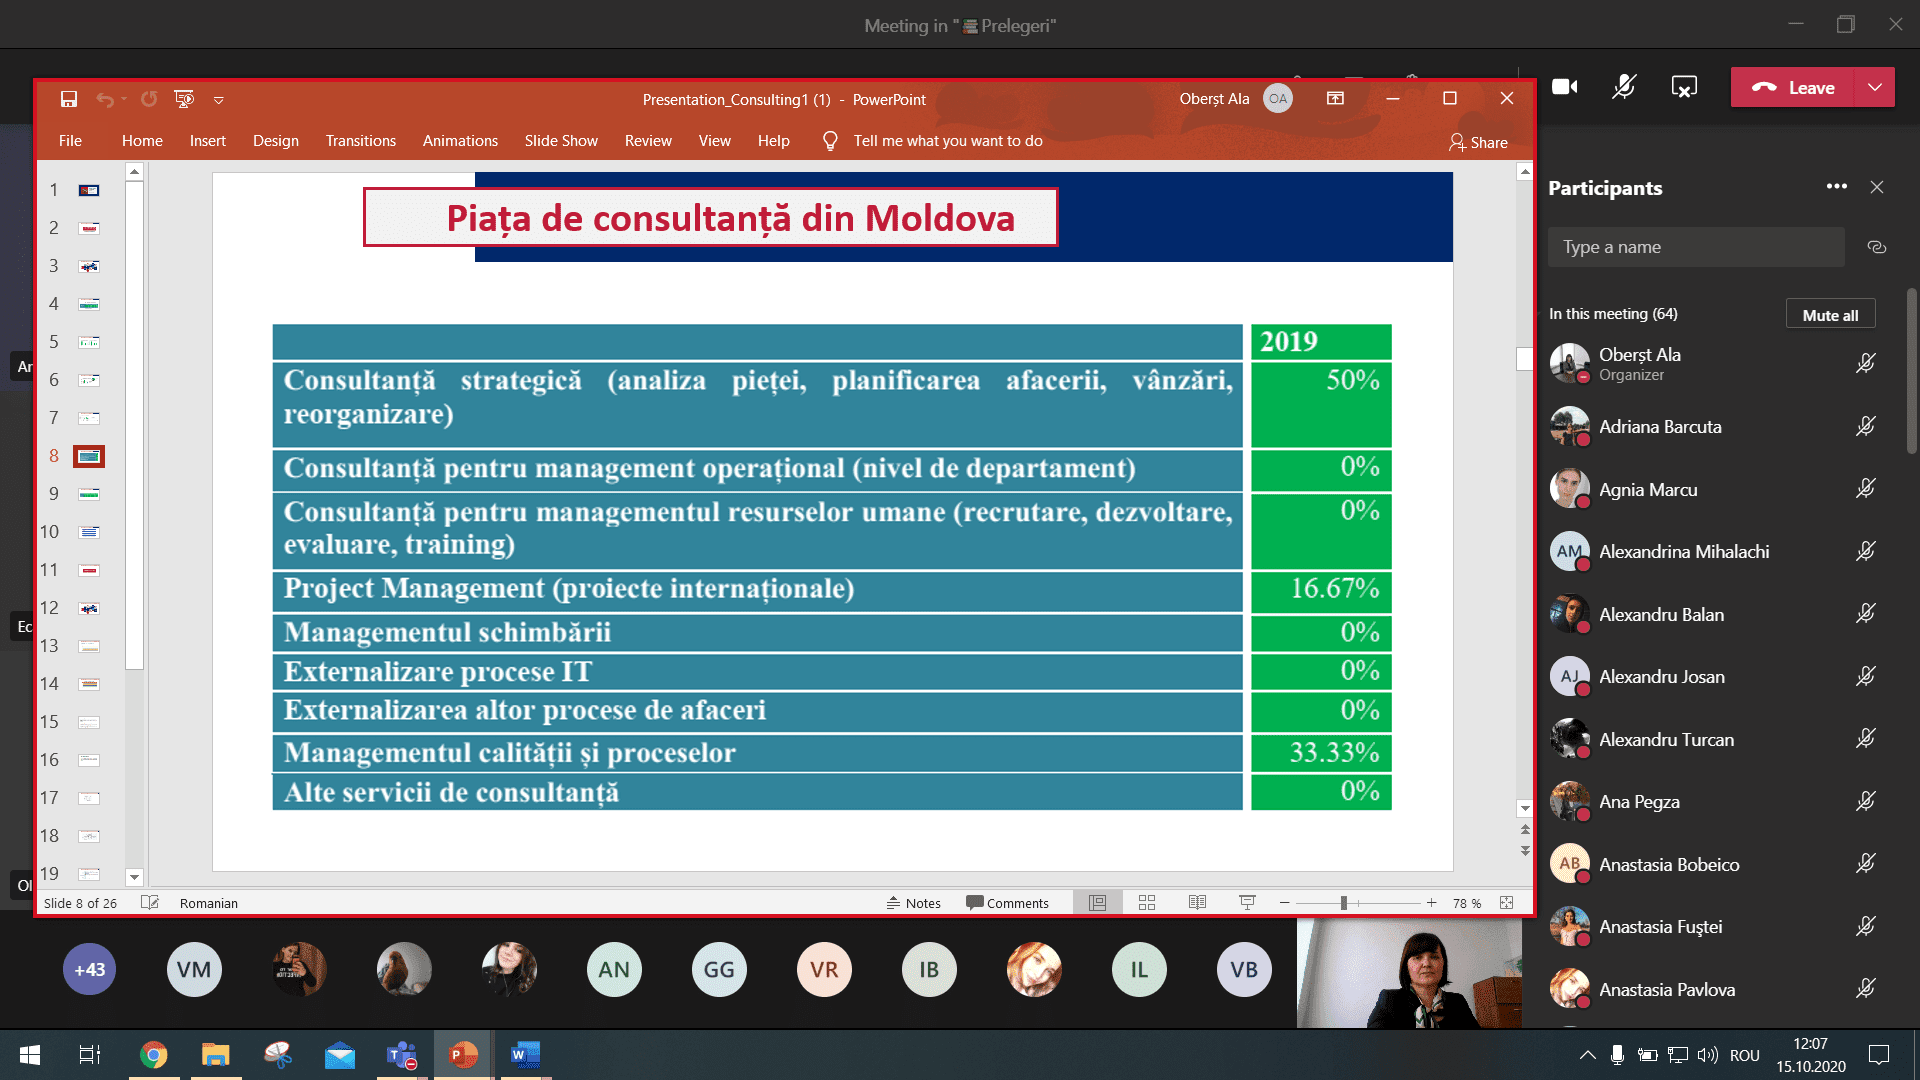Open the Help tab
The width and height of the screenshot is (1920, 1080).
774,141
